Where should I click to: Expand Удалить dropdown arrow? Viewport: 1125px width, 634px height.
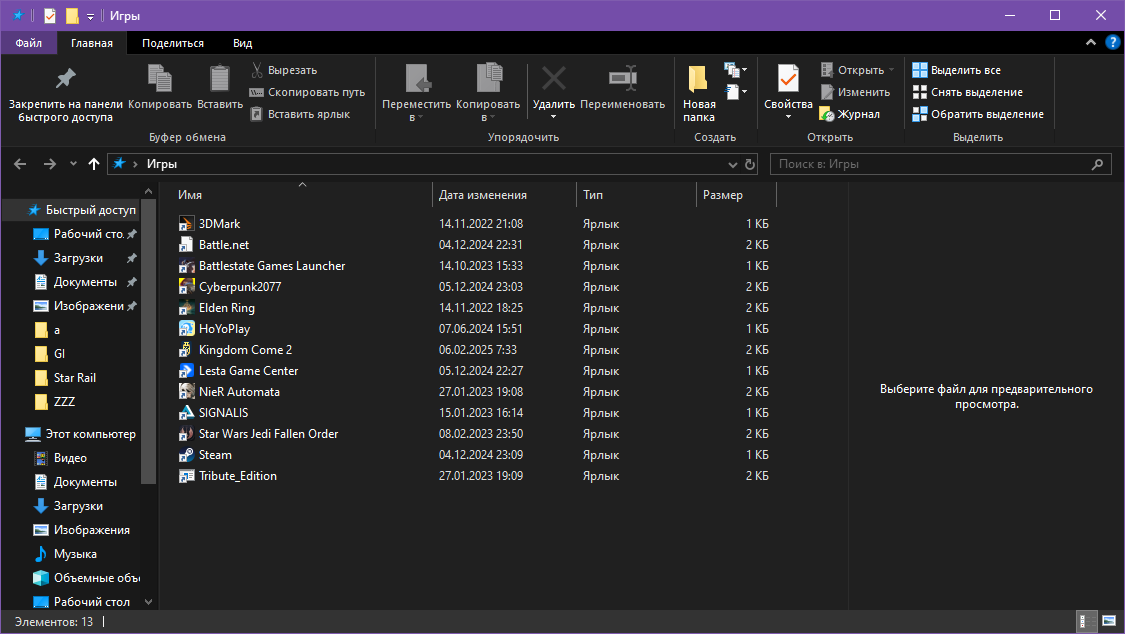coord(553,116)
